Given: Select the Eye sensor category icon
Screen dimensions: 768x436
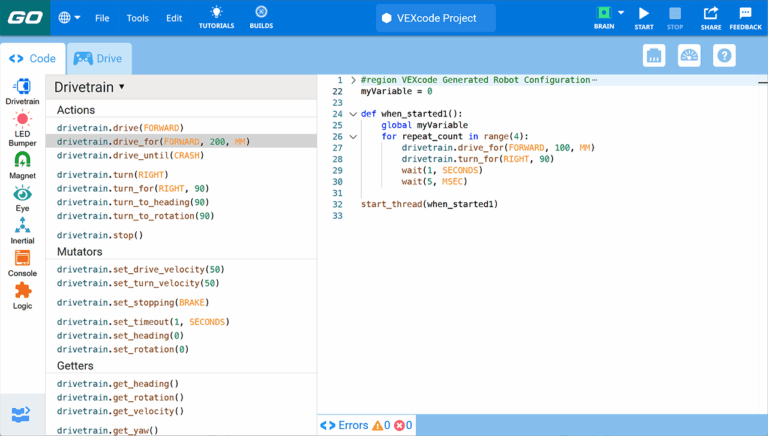Looking at the screenshot, I should click(23, 198).
